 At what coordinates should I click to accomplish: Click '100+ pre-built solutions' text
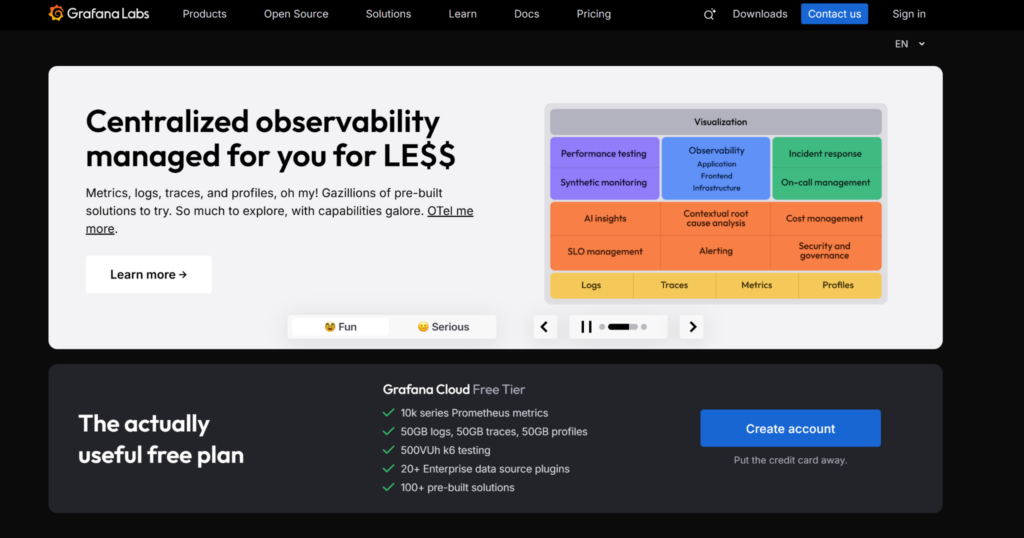click(x=457, y=488)
